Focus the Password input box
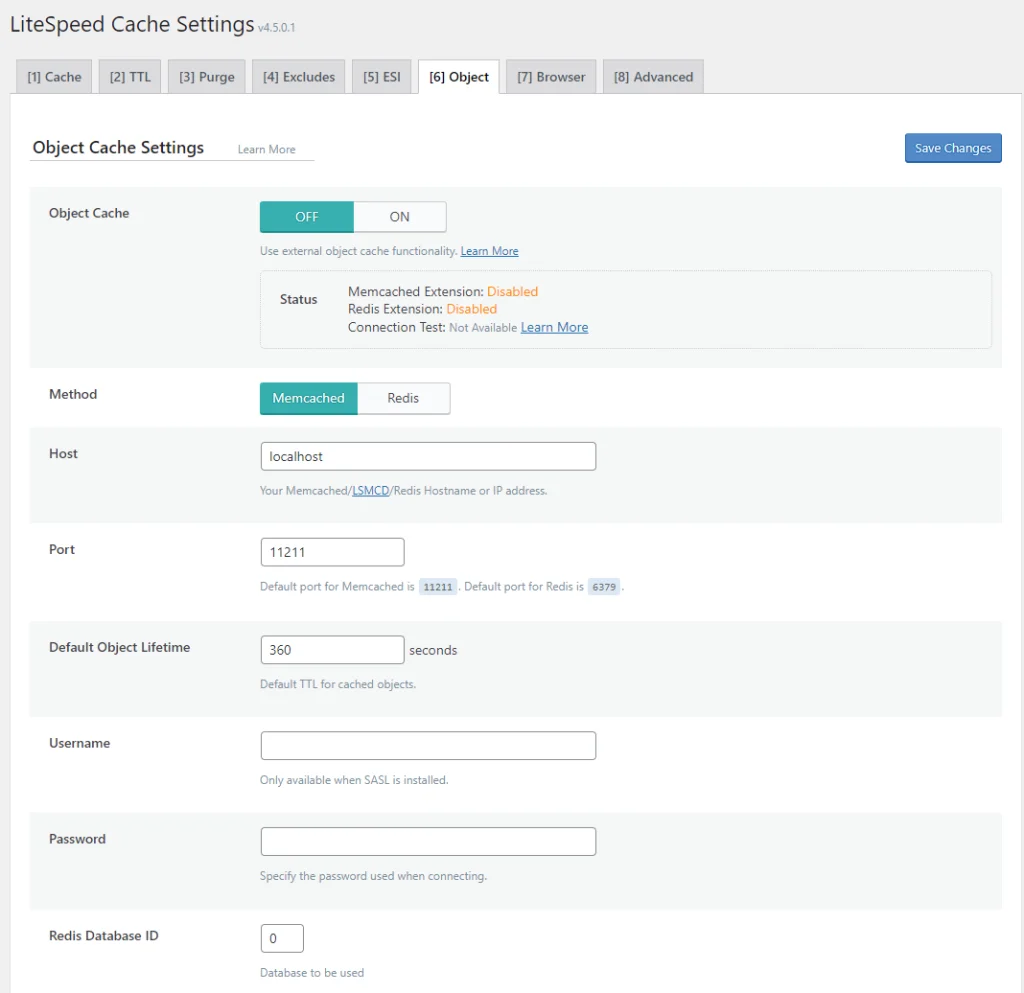Image resolution: width=1024 pixels, height=993 pixels. (428, 842)
